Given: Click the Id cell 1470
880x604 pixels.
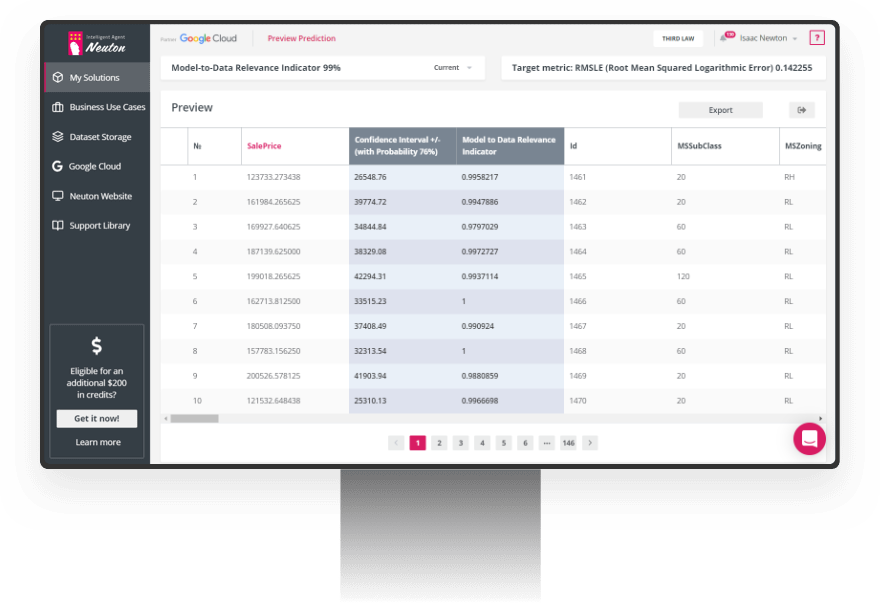Looking at the screenshot, I should point(578,401).
